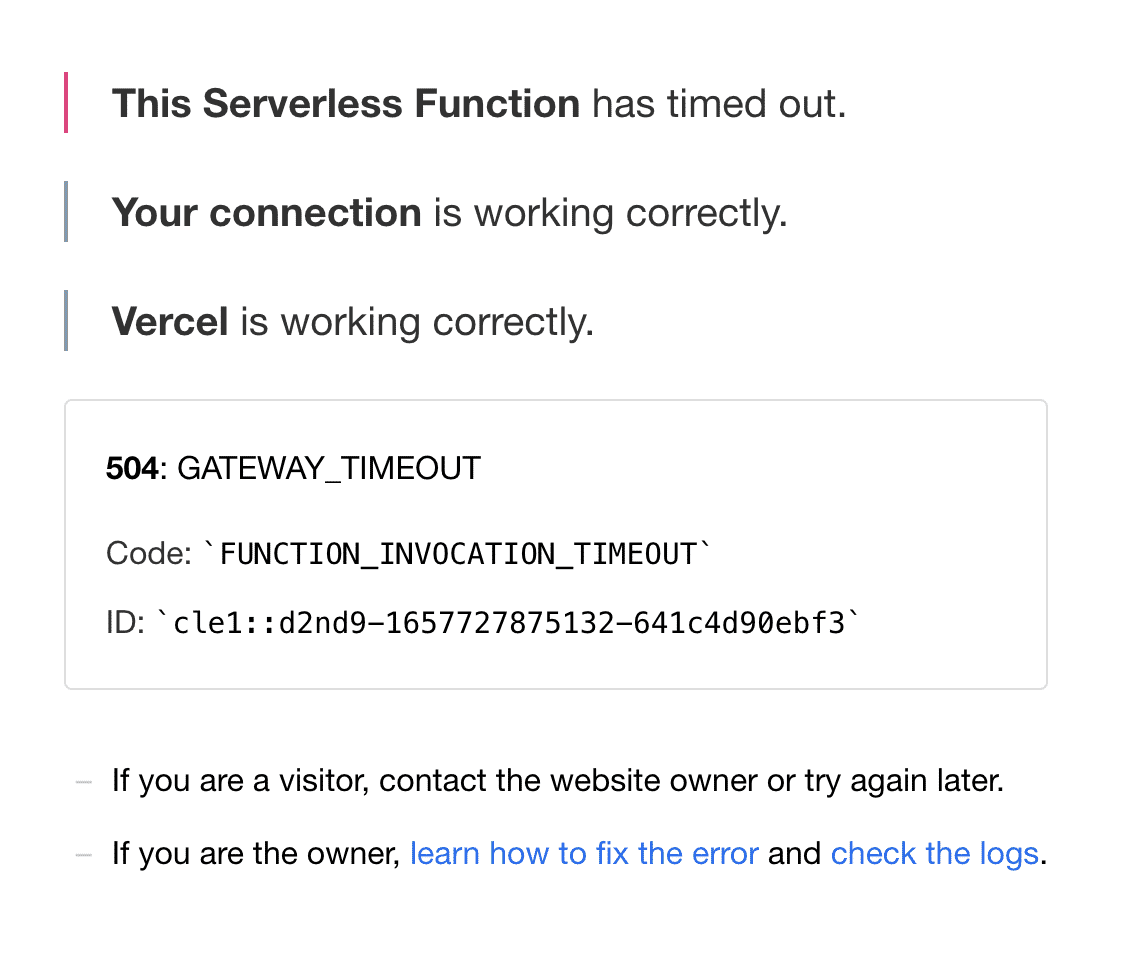Click the 'has timed out.' text
1144x958 pixels.
coord(719,103)
